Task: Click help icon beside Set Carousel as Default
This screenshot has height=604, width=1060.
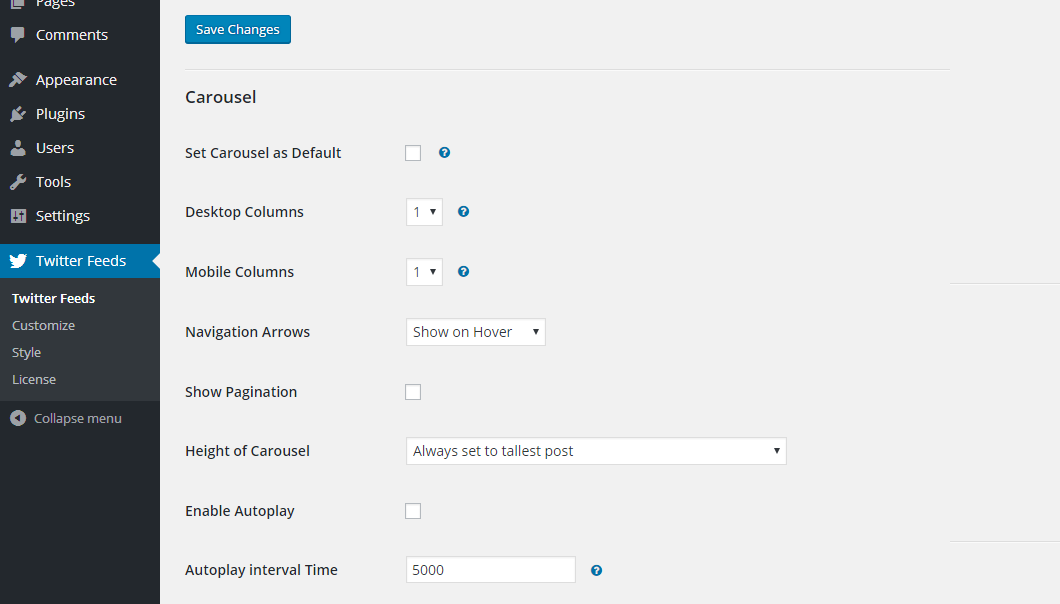Action: 444,153
